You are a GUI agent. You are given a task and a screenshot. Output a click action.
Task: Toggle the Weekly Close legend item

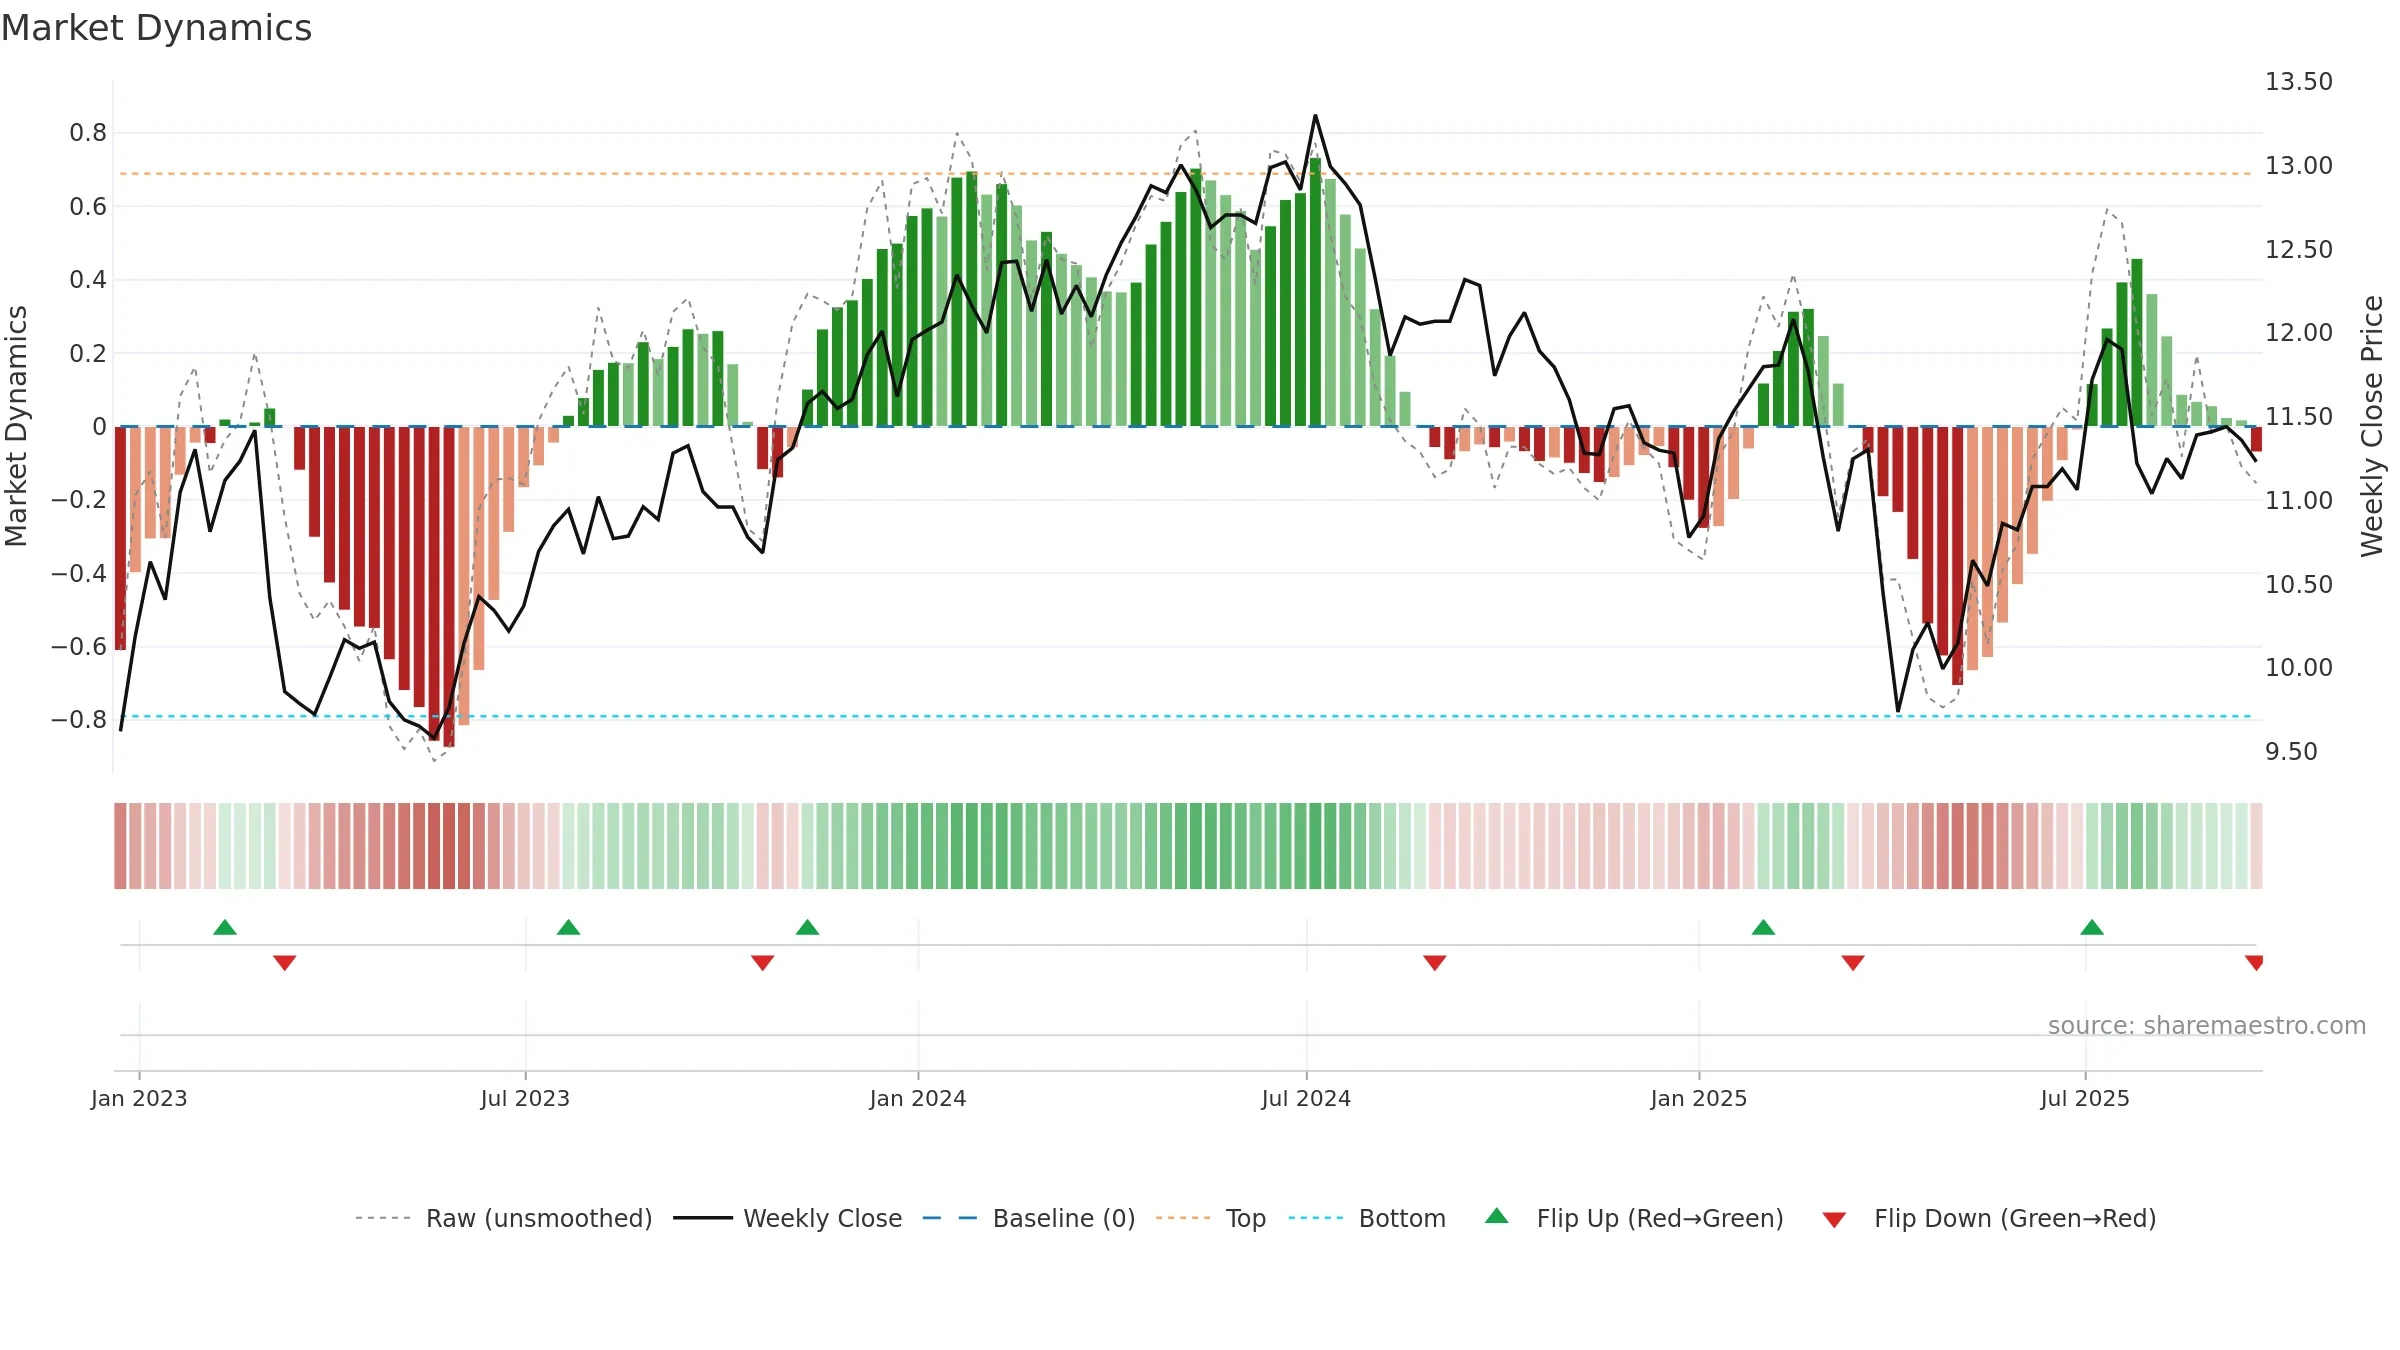coord(787,1218)
